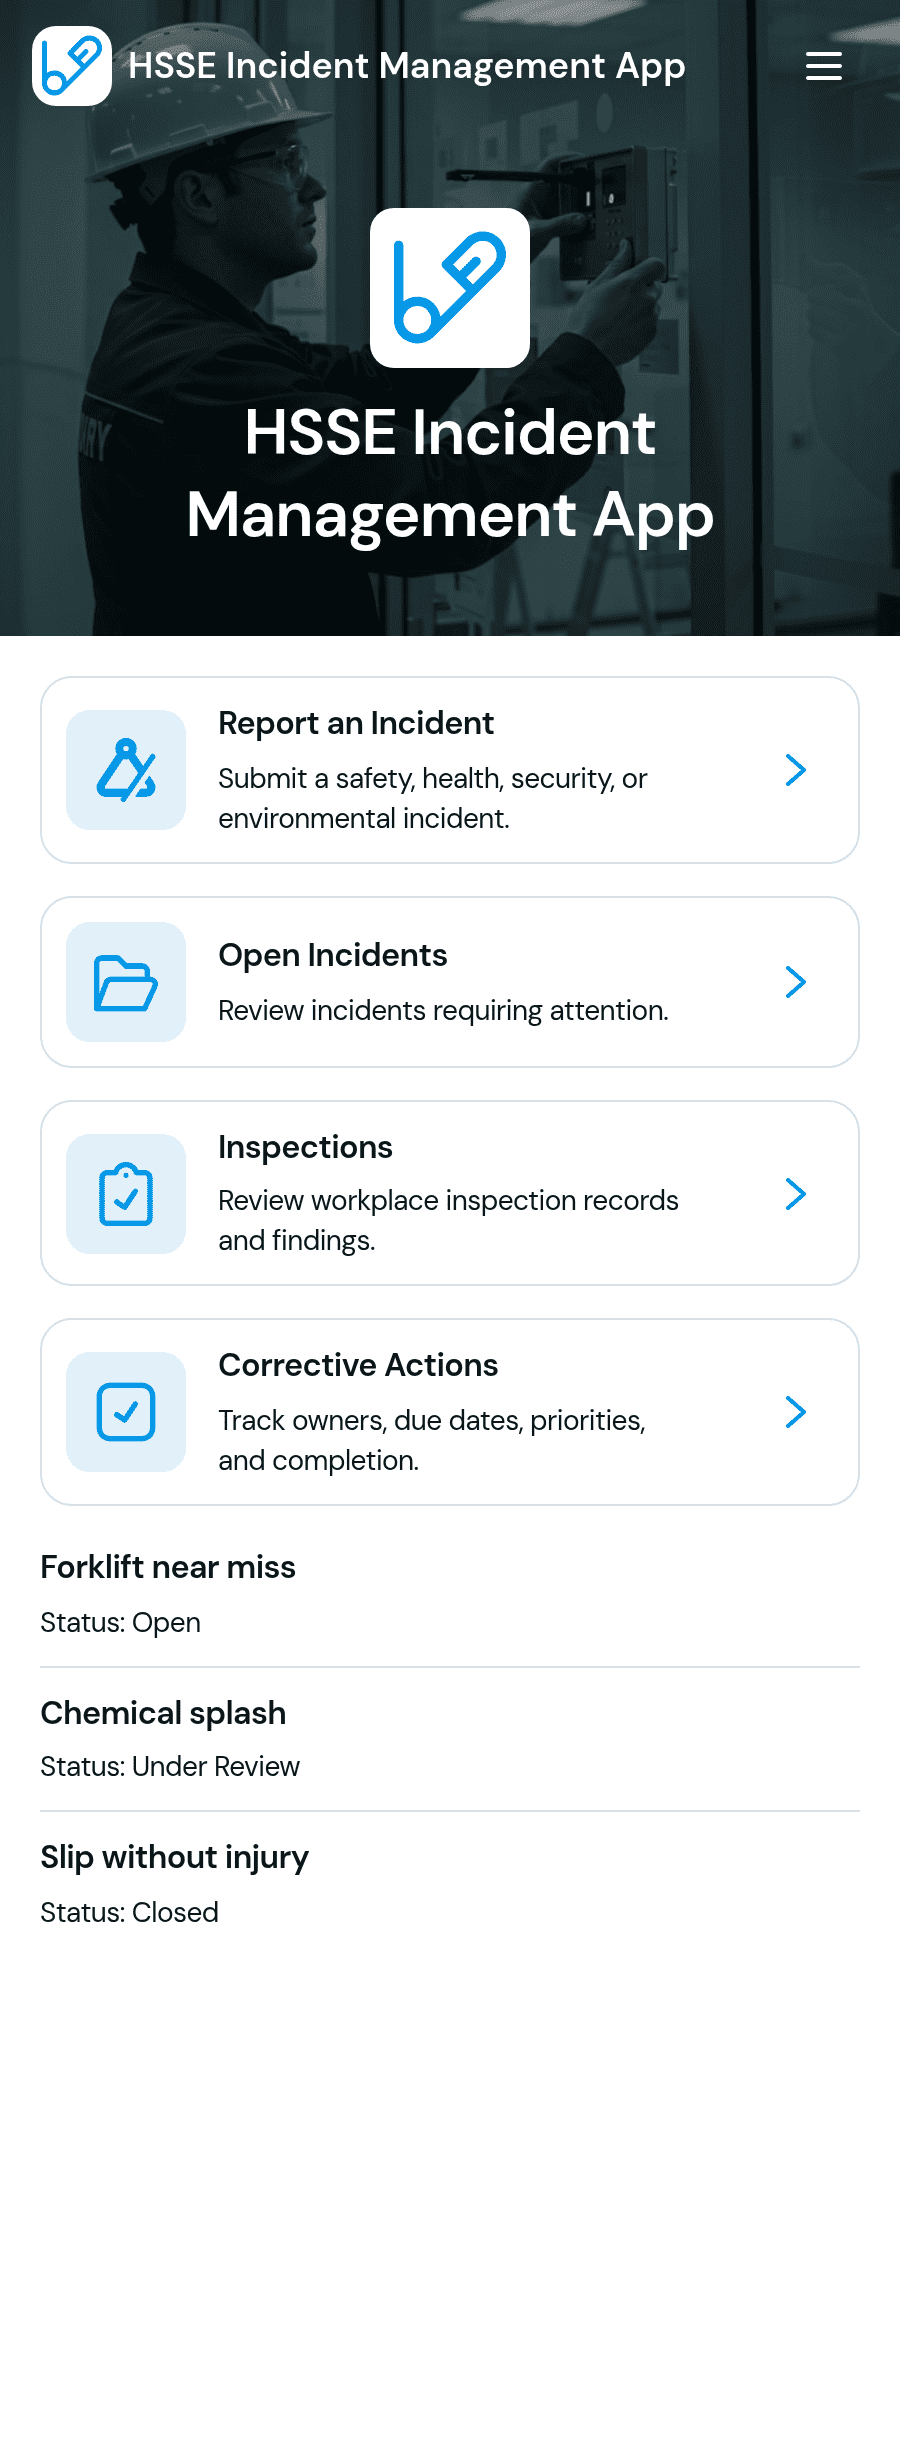Click the Corrective Actions checkbox icon
Image resolution: width=900 pixels, height=2464 pixels.
[126, 1412]
